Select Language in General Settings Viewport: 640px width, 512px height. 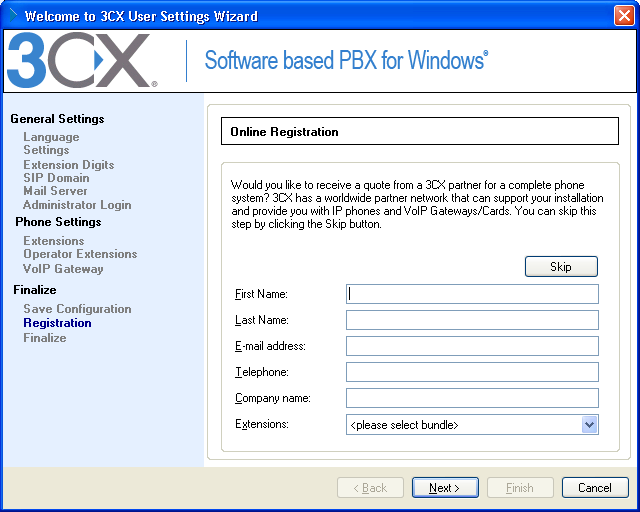(x=51, y=137)
